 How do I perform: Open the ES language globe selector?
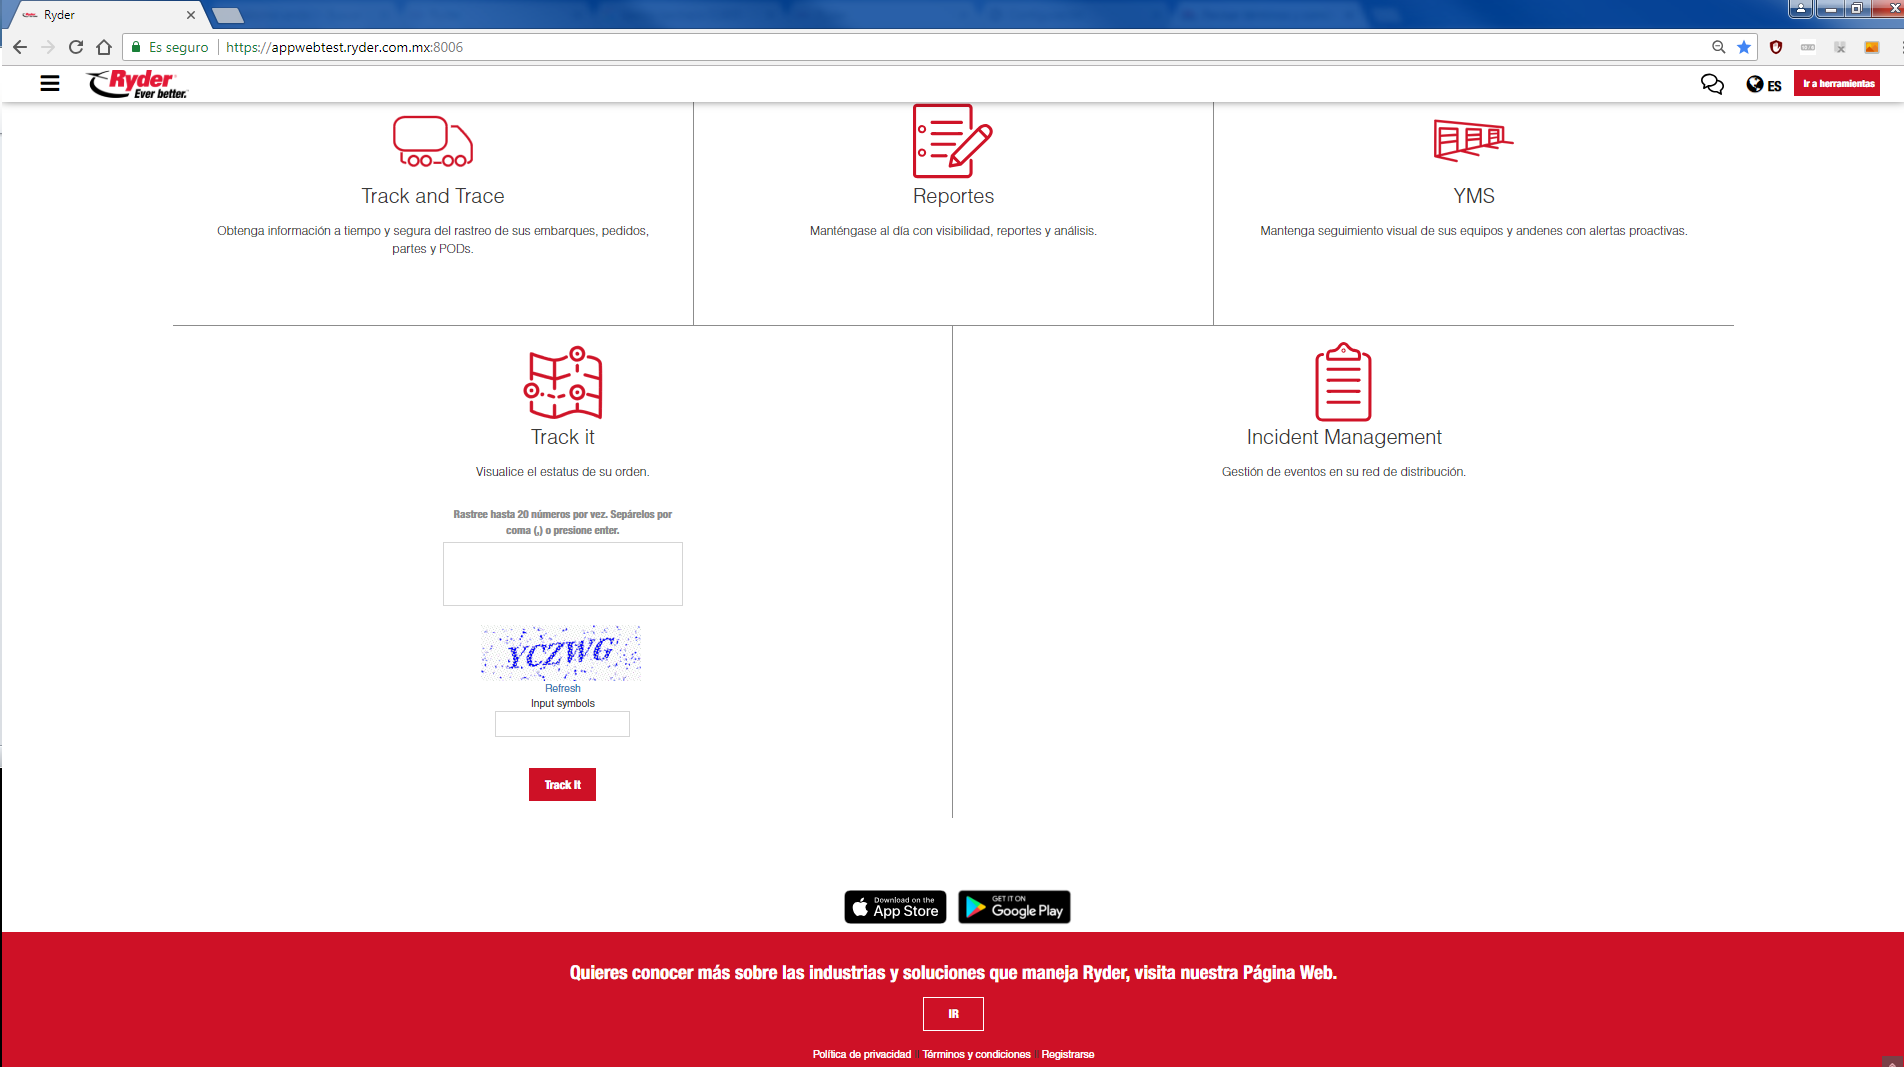[x=1763, y=84]
